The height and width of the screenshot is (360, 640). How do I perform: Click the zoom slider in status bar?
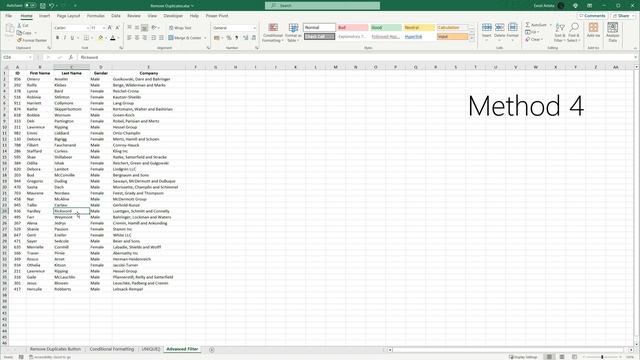pyautogui.click(x=602, y=357)
